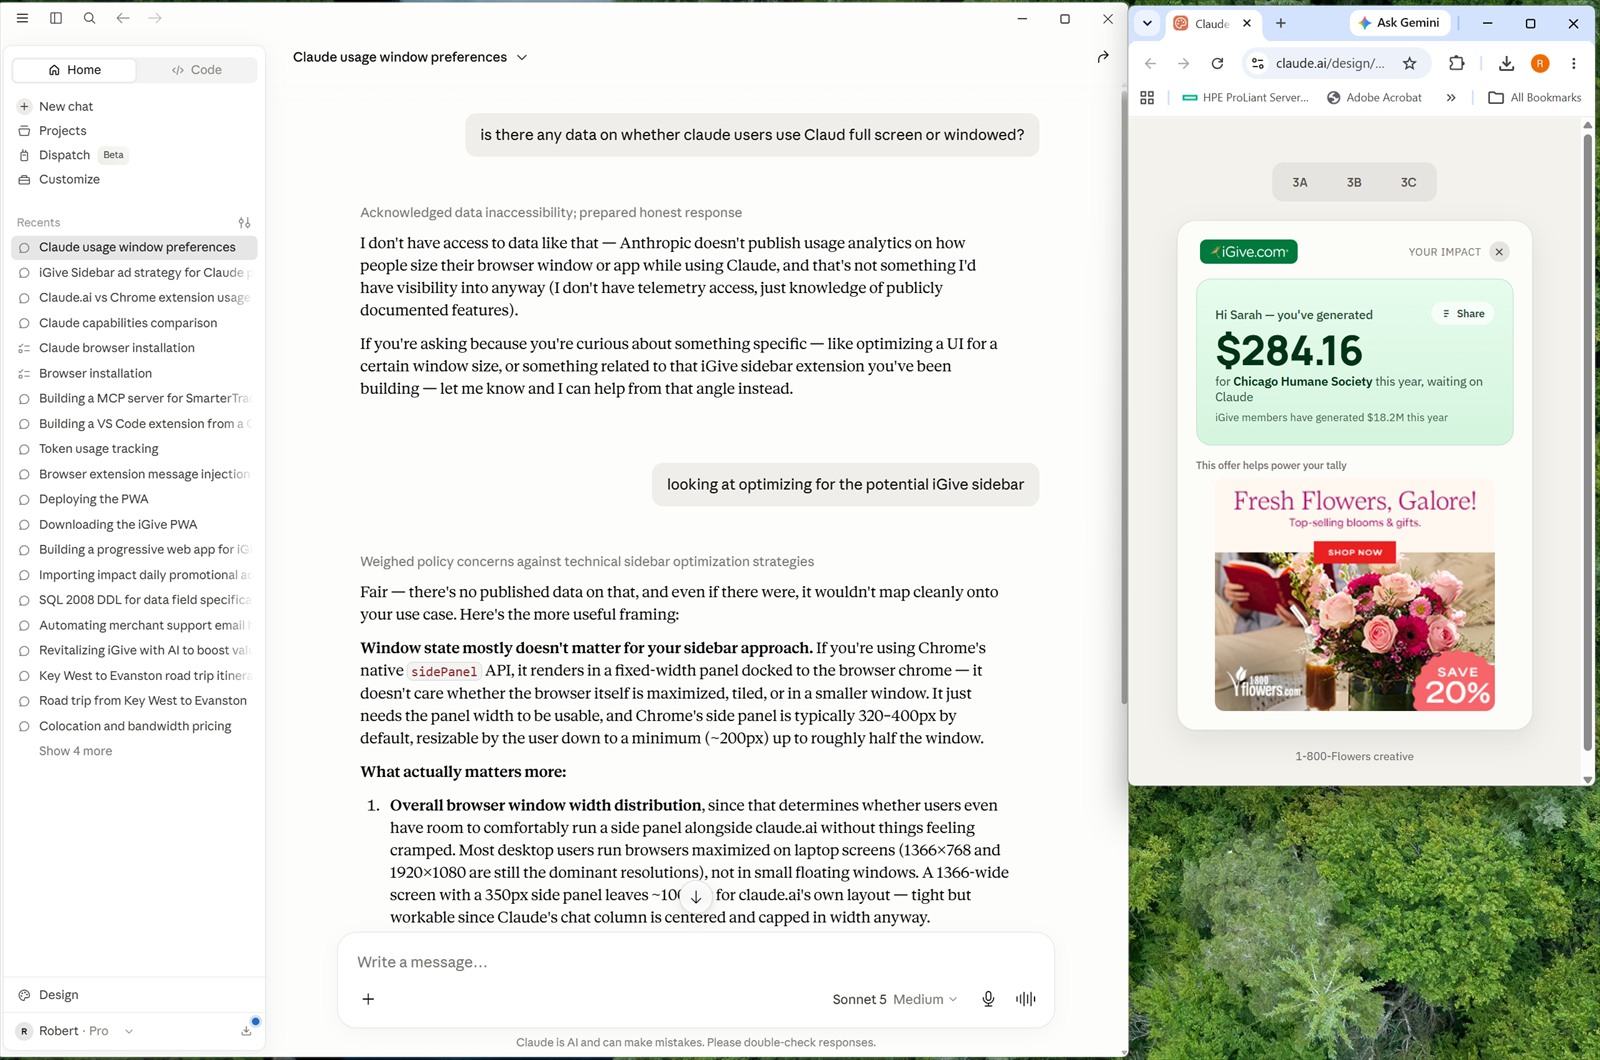Open the Recents filter options icon
This screenshot has height=1060, width=1600.
pyautogui.click(x=244, y=222)
